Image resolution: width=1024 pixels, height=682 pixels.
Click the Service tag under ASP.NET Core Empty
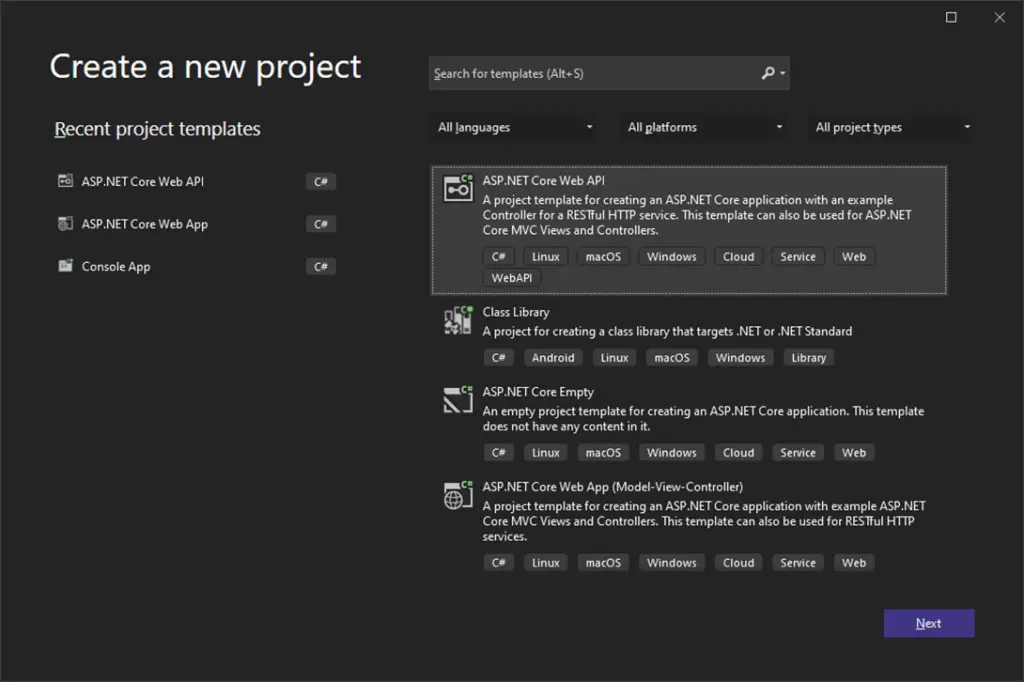[798, 453]
